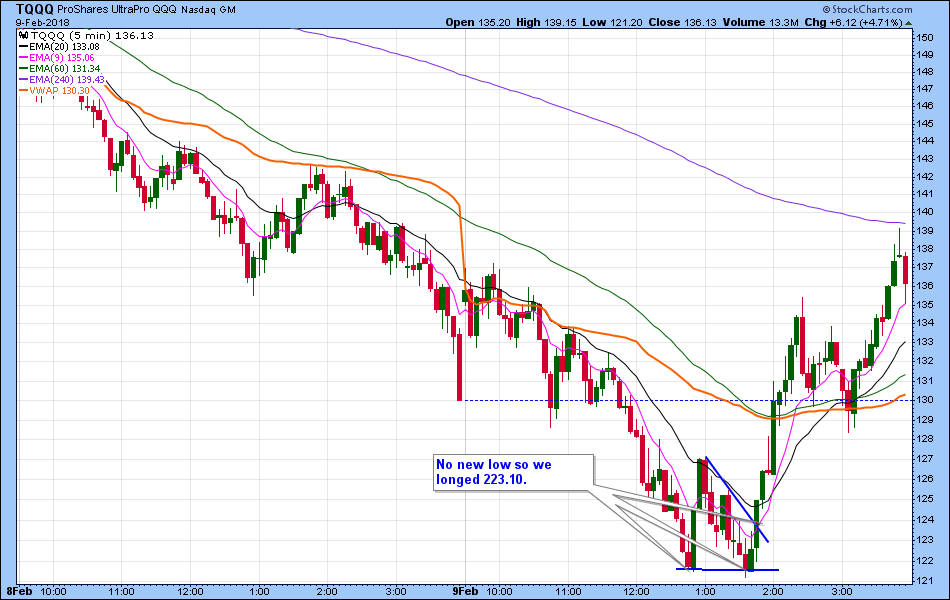Click the 12:00 label in the 9Feb session
Viewport: 950px width, 600px height.
tap(636, 592)
